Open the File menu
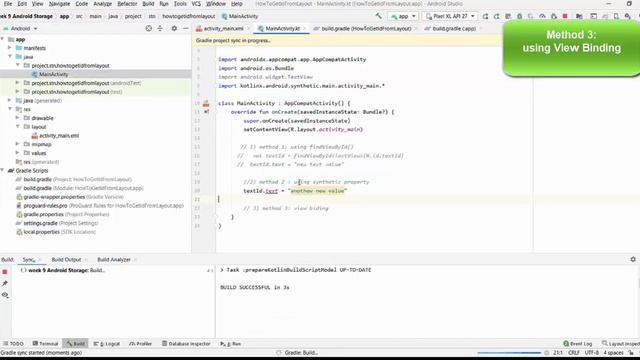Screen dimensions: 640x360 [x=8, y=4]
